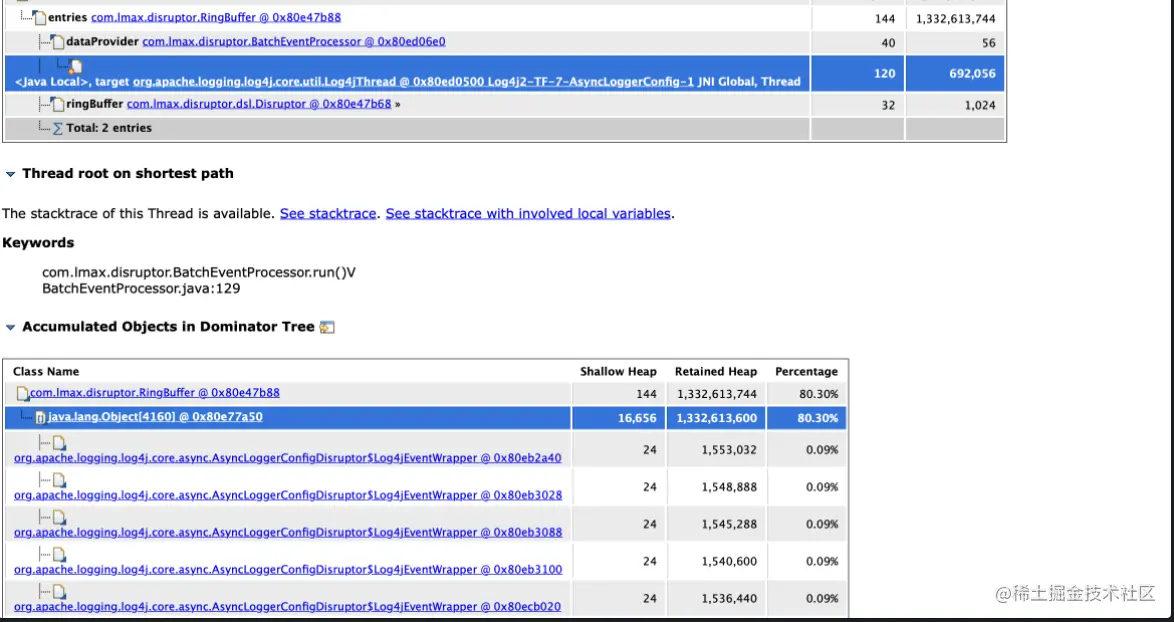Open Log4jEventWrapper @ 0x80eb3028 link
Viewport: 1174px width, 622px height.
288,496
